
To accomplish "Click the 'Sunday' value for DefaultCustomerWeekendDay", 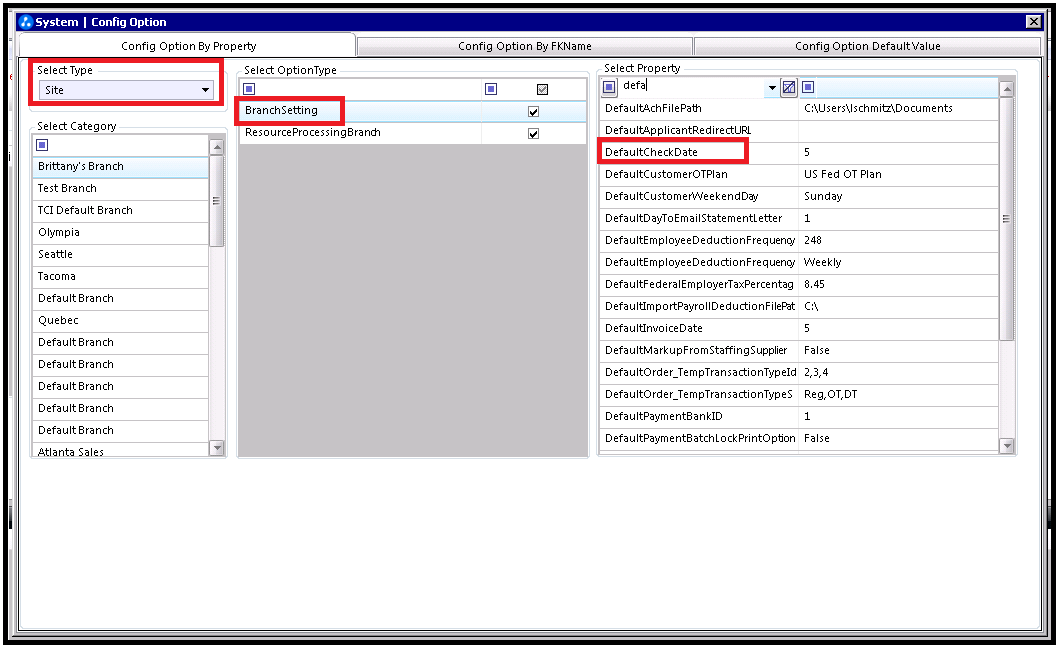I will [x=898, y=197].
